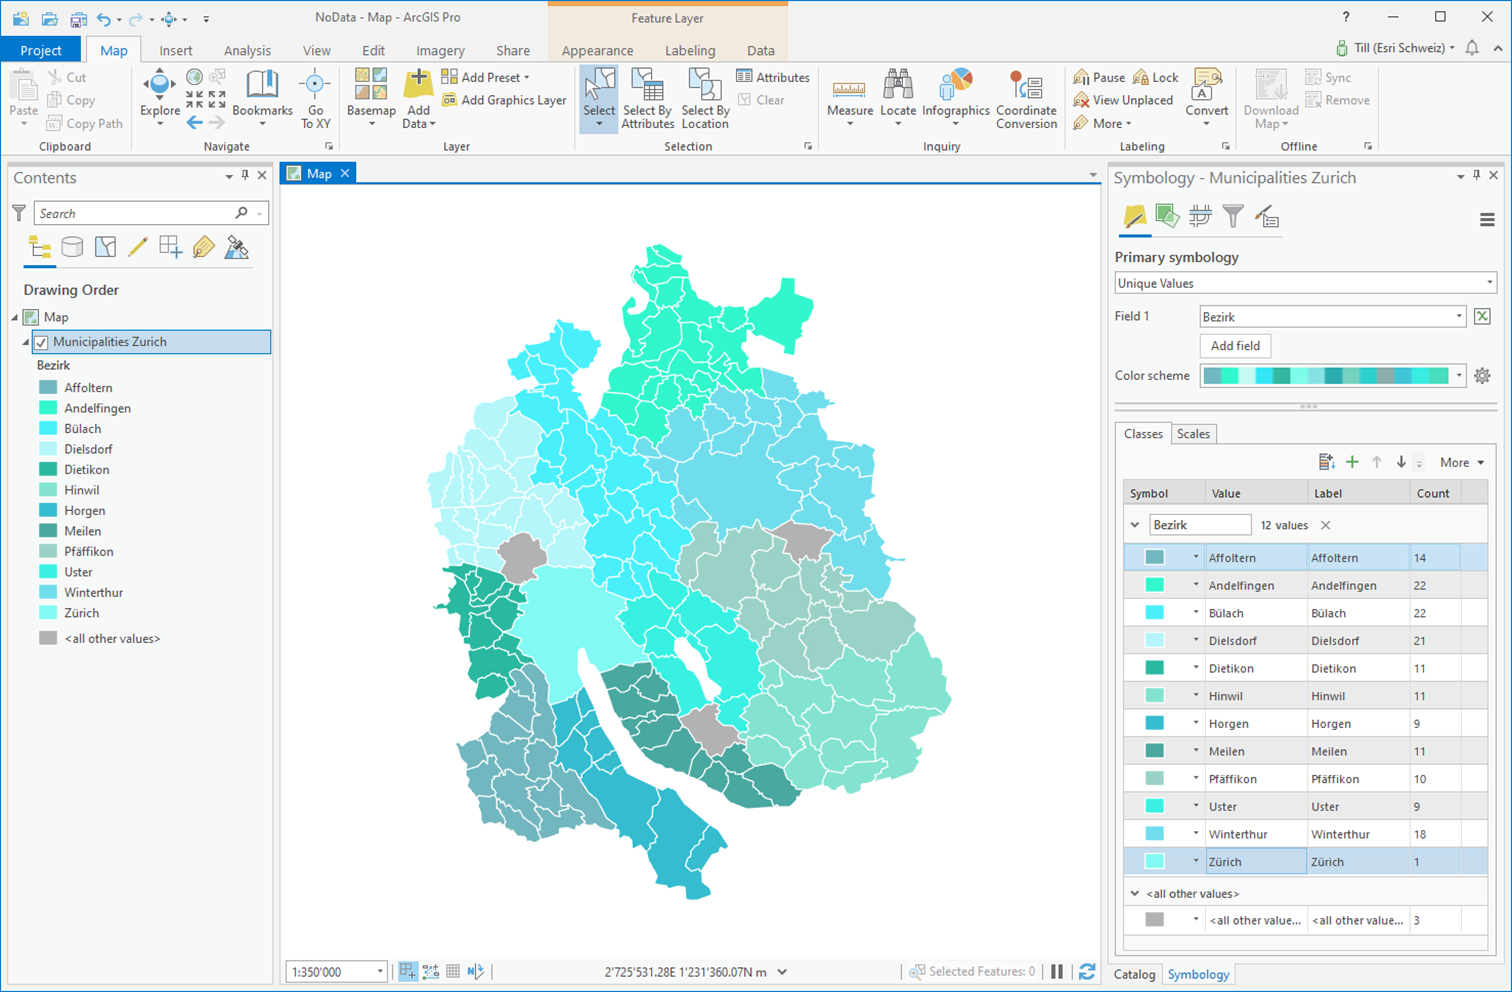Activate the Select tool
Screen dimensions: 1512x992
[x=599, y=98]
